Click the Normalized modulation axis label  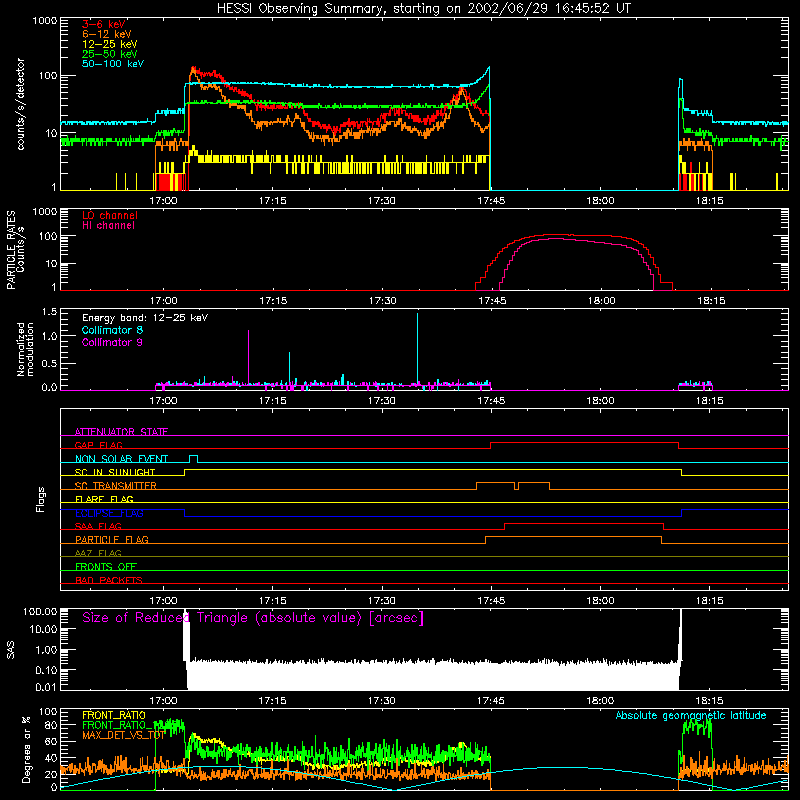pyautogui.click(x=26, y=349)
